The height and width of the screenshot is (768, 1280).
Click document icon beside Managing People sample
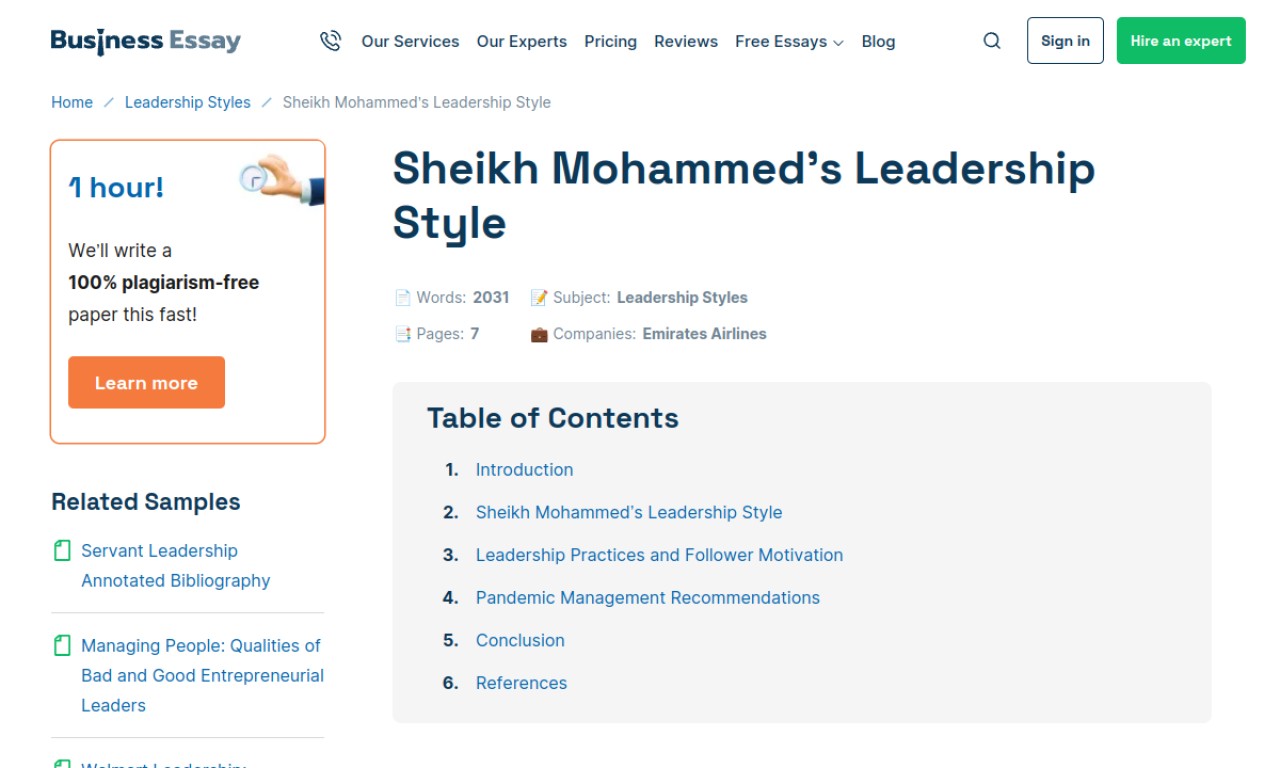tap(62, 645)
